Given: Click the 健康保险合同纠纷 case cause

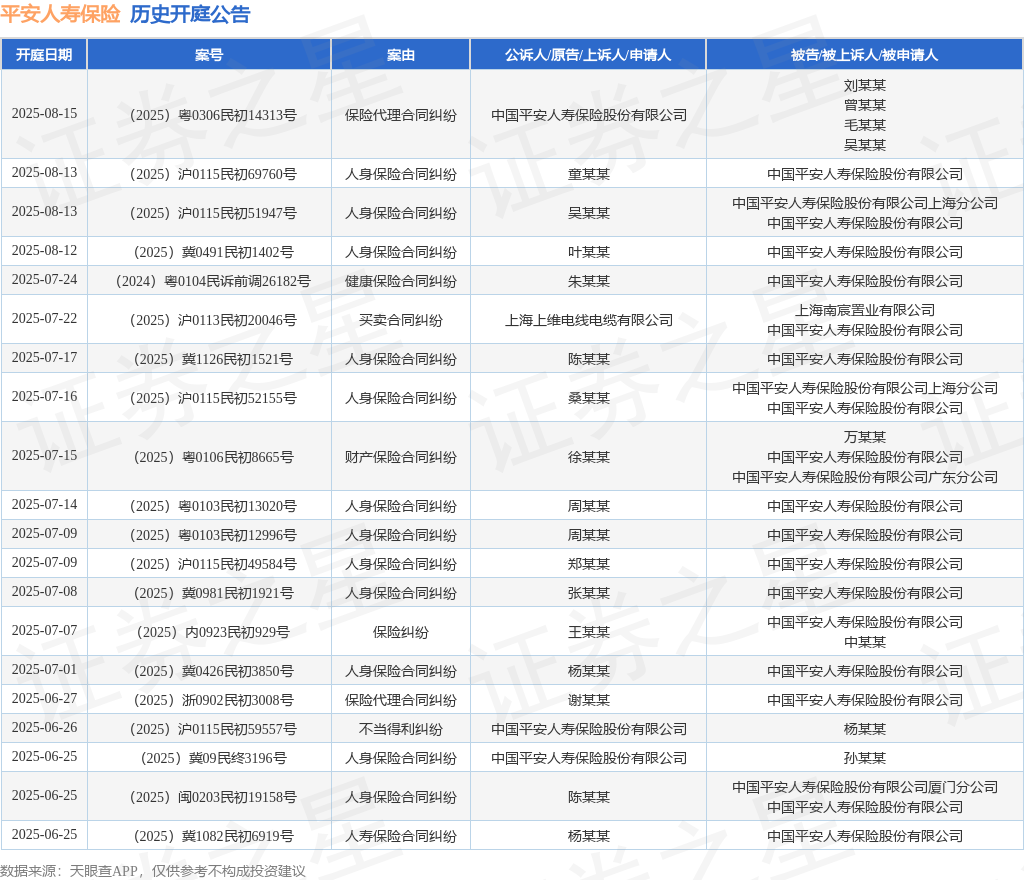Looking at the screenshot, I should [400, 281].
